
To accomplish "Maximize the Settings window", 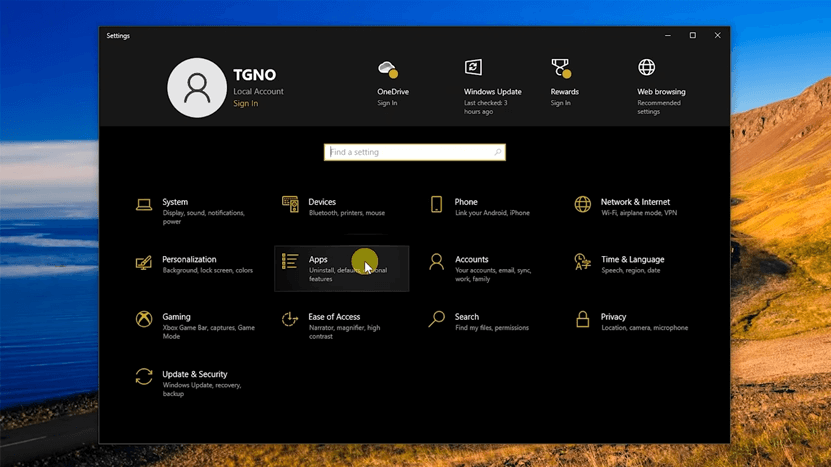I will [693, 36].
